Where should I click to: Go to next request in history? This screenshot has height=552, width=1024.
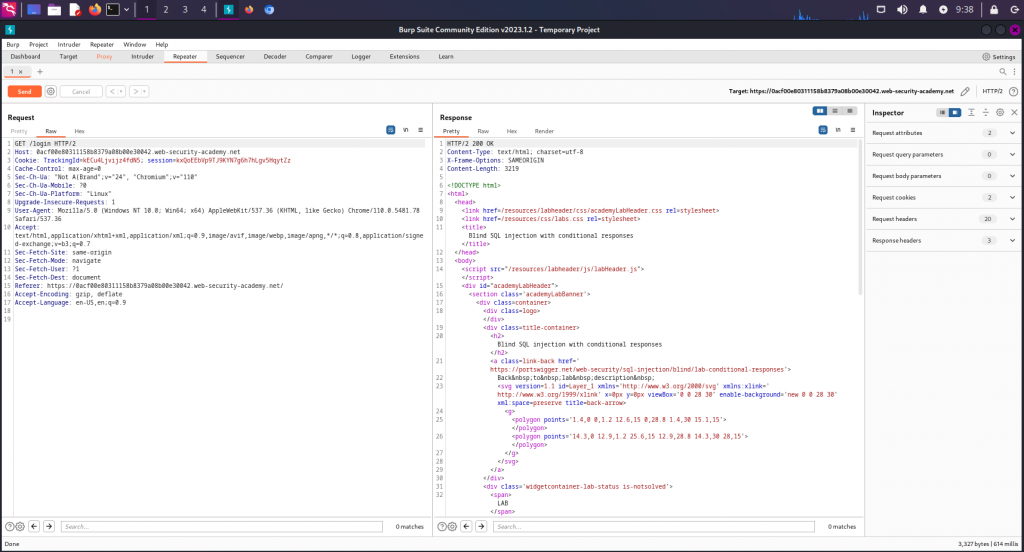136,91
